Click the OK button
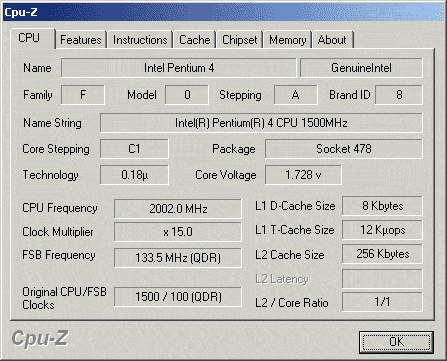 click(396, 342)
